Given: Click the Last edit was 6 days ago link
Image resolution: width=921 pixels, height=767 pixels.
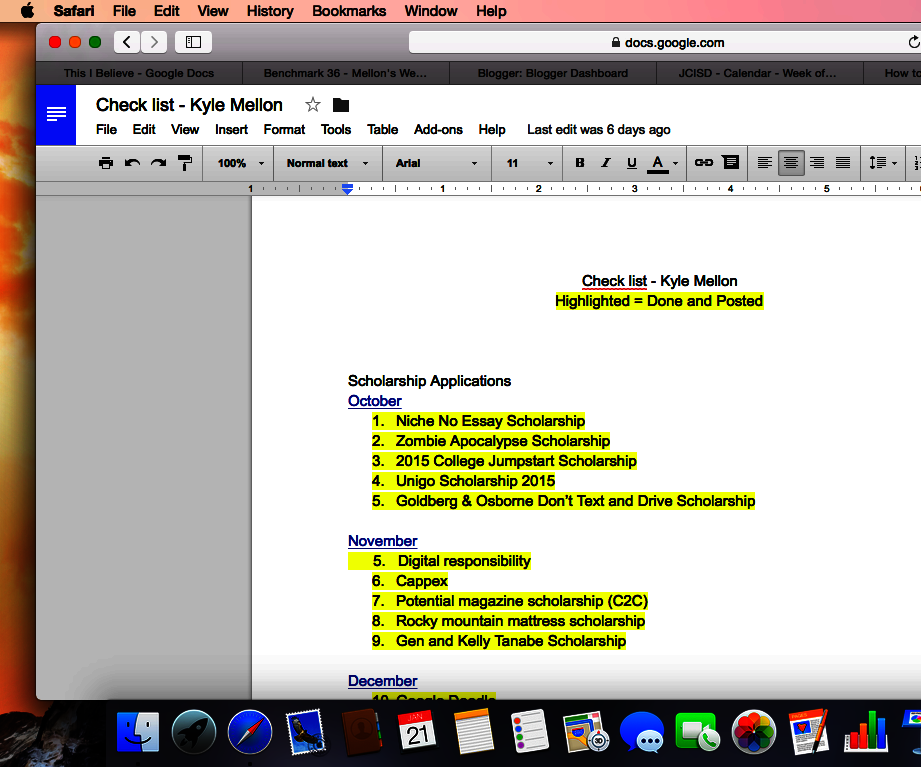Looking at the screenshot, I should pos(599,130).
